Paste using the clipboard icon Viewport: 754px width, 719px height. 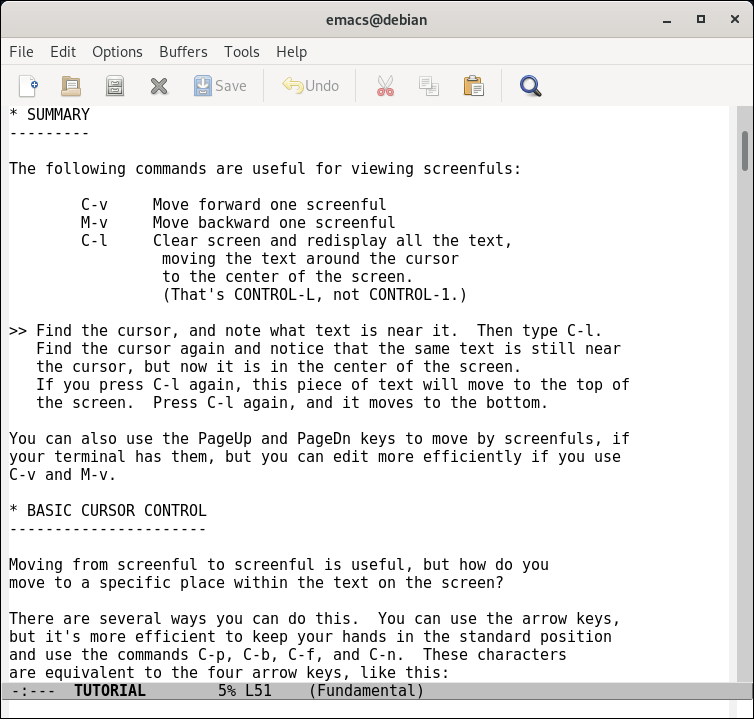coord(473,86)
